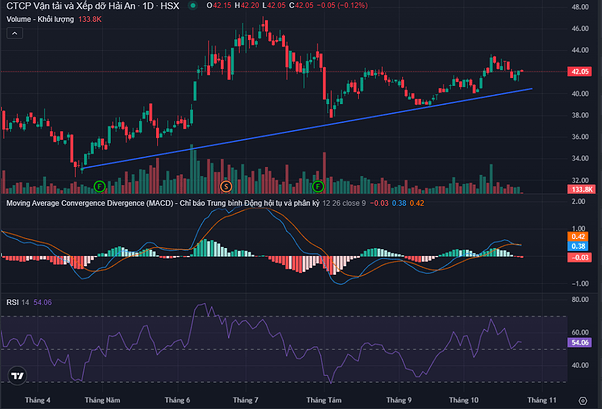Click the red -0.03 histogram value label
Image resolution: width=602 pixels, height=409 pixels.
pos(579,257)
